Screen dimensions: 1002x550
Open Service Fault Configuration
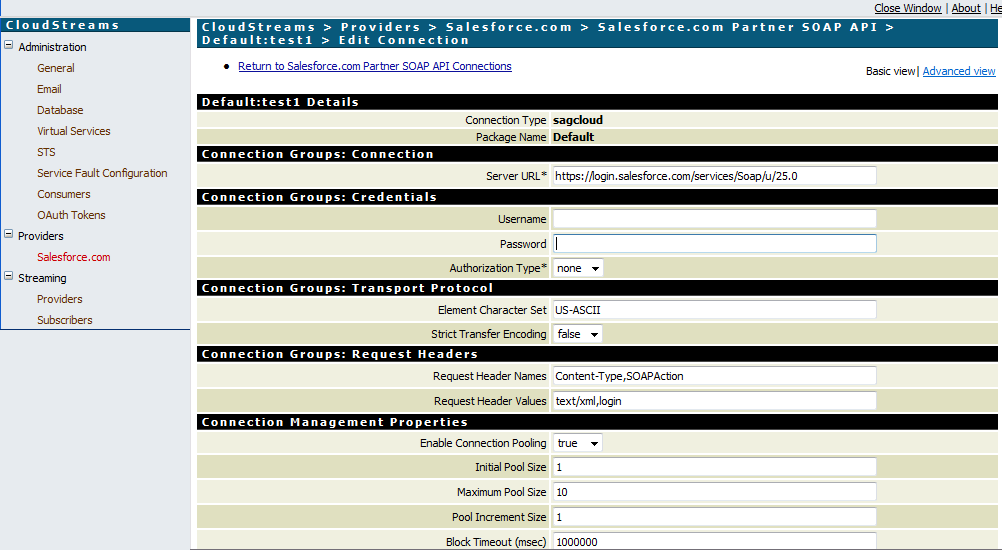tap(102, 173)
